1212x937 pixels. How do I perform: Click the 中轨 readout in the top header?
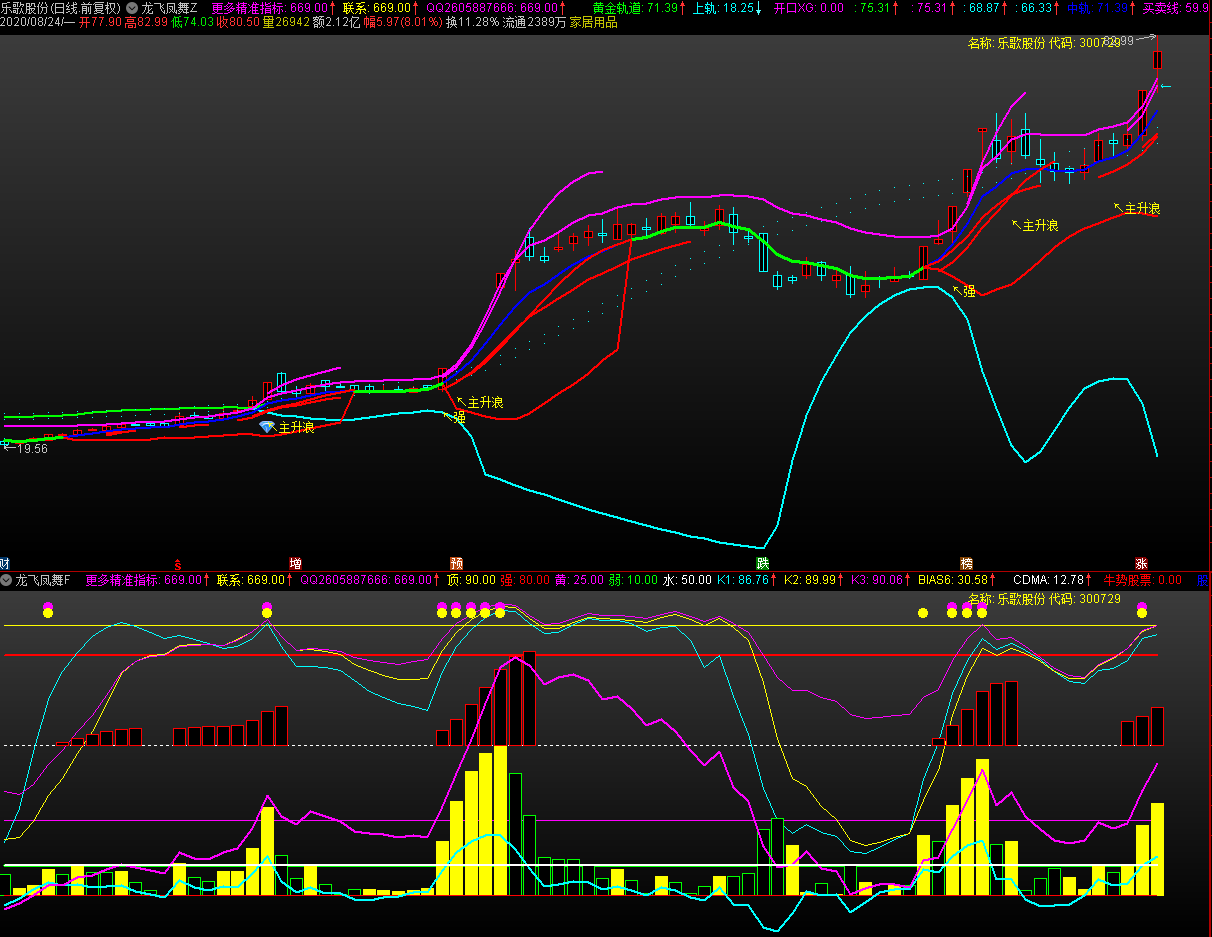(x=1097, y=7)
